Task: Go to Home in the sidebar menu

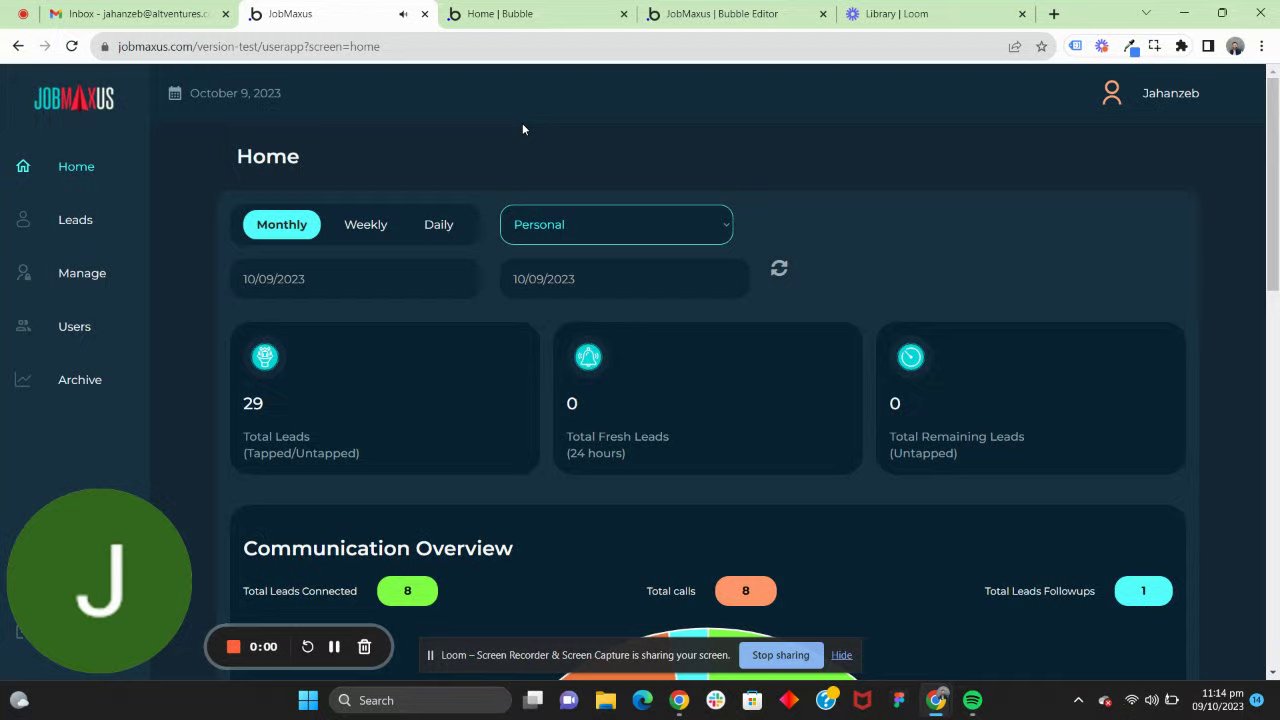Action: coord(76,166)
